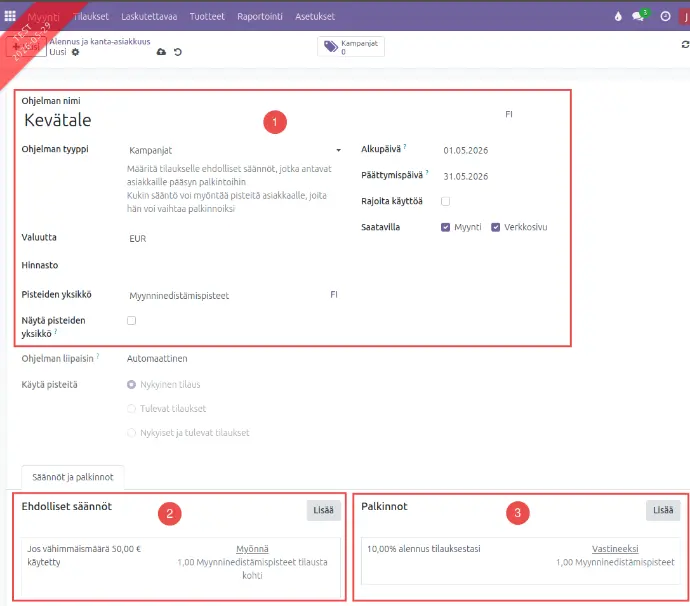690x606 pixels.
Task: Expand the Ohjelman tyyppi dropdown
Action: coord(235,150)
